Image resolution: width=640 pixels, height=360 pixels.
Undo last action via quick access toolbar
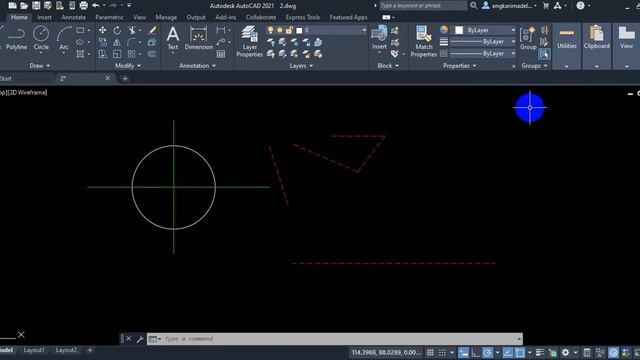[x=96, y=6]
